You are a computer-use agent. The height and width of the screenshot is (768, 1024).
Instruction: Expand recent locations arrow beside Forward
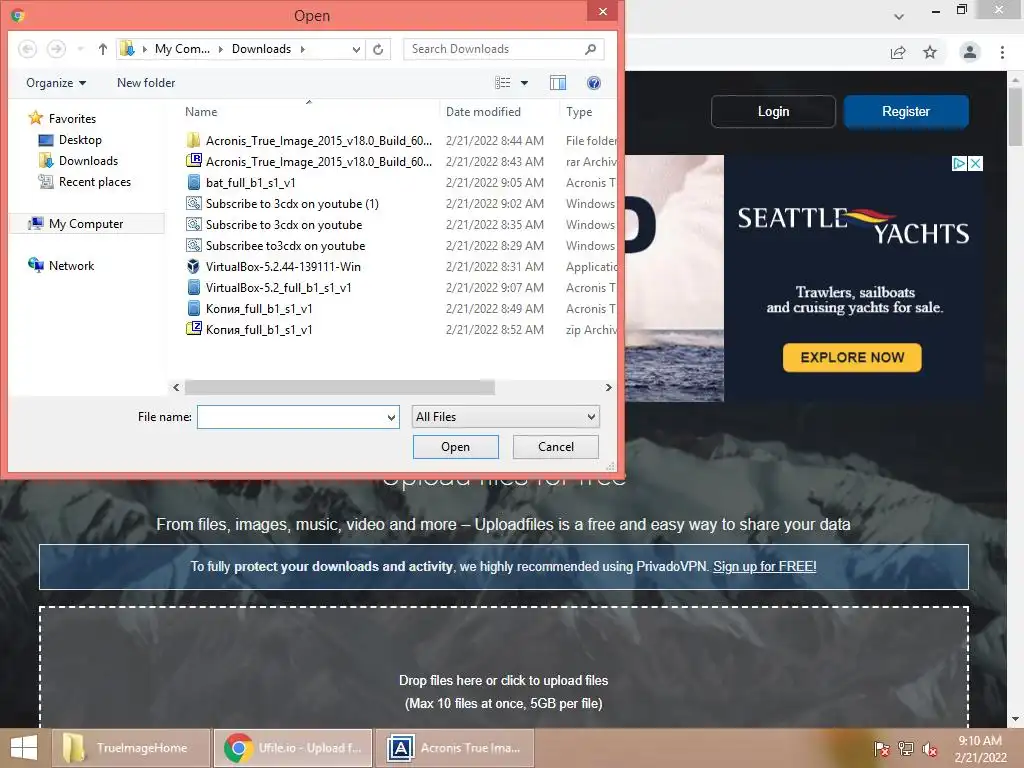click(80, 49)
